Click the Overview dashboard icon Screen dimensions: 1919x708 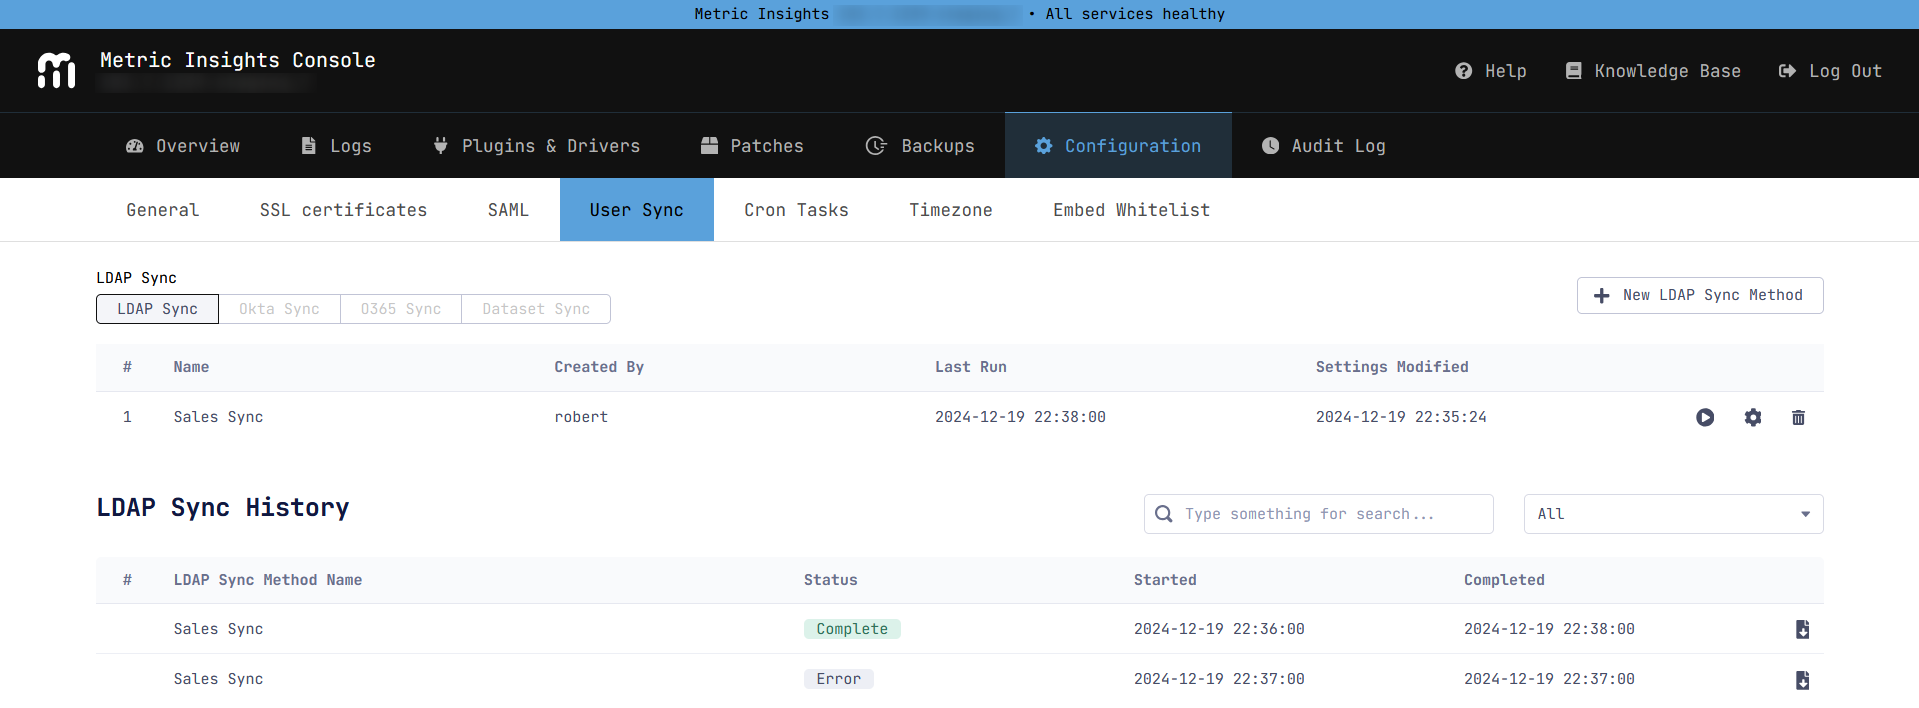(135, 146)
